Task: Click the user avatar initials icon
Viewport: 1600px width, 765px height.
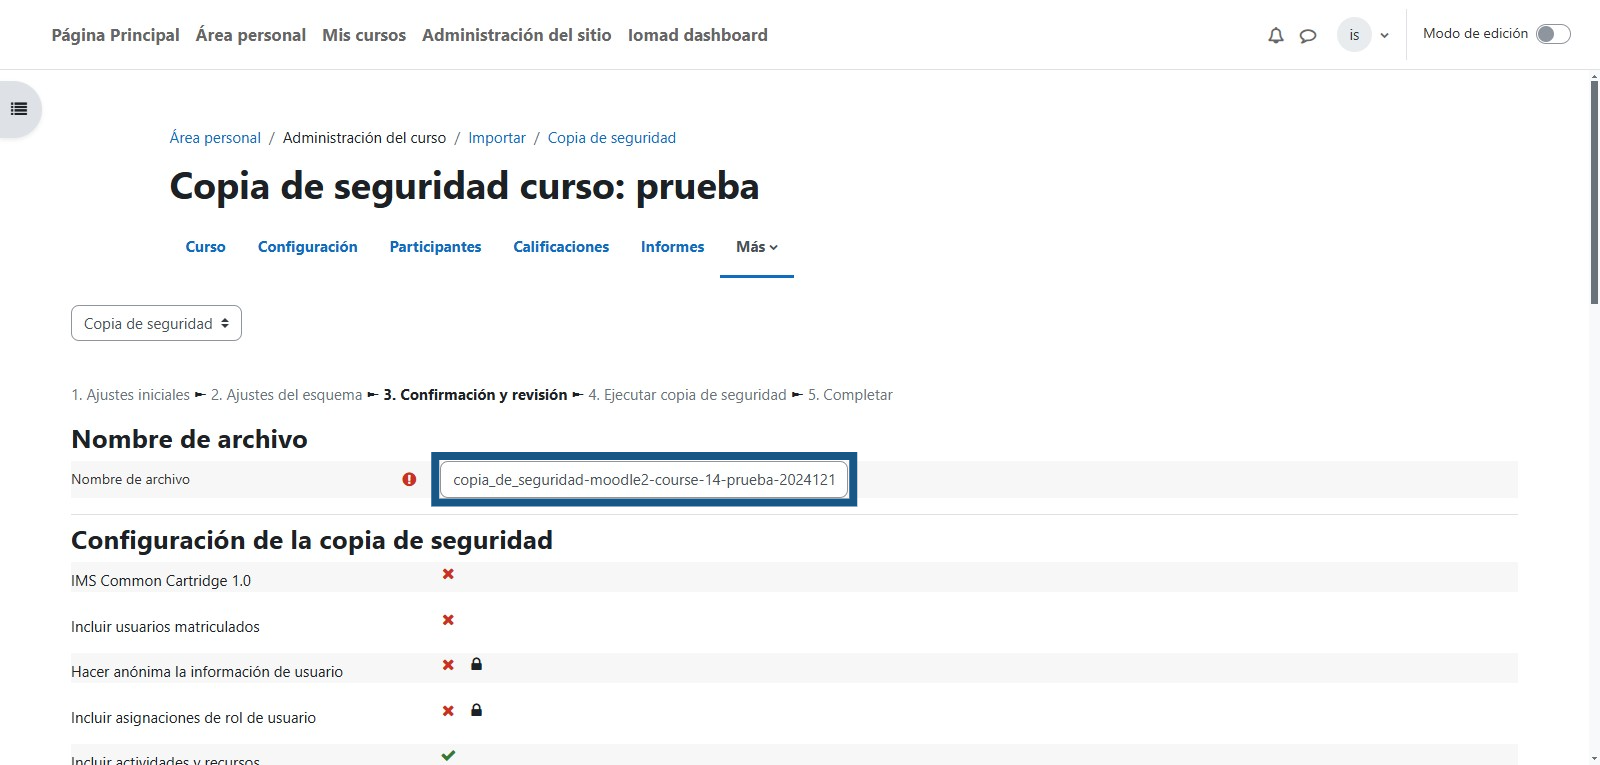Action: click(1354, 35)
